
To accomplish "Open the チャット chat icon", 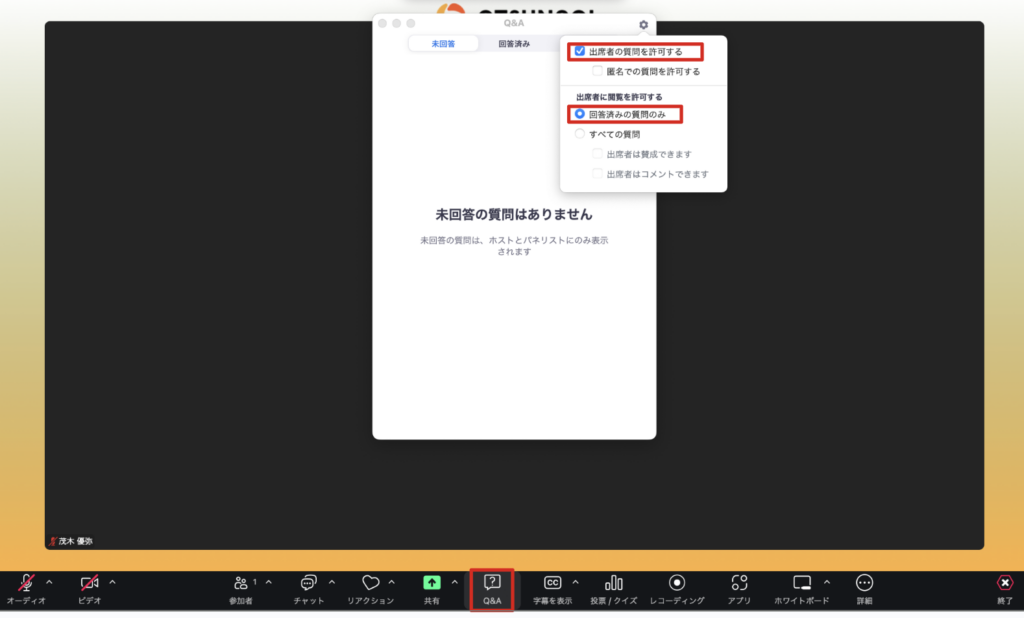I will click(309, 584).
